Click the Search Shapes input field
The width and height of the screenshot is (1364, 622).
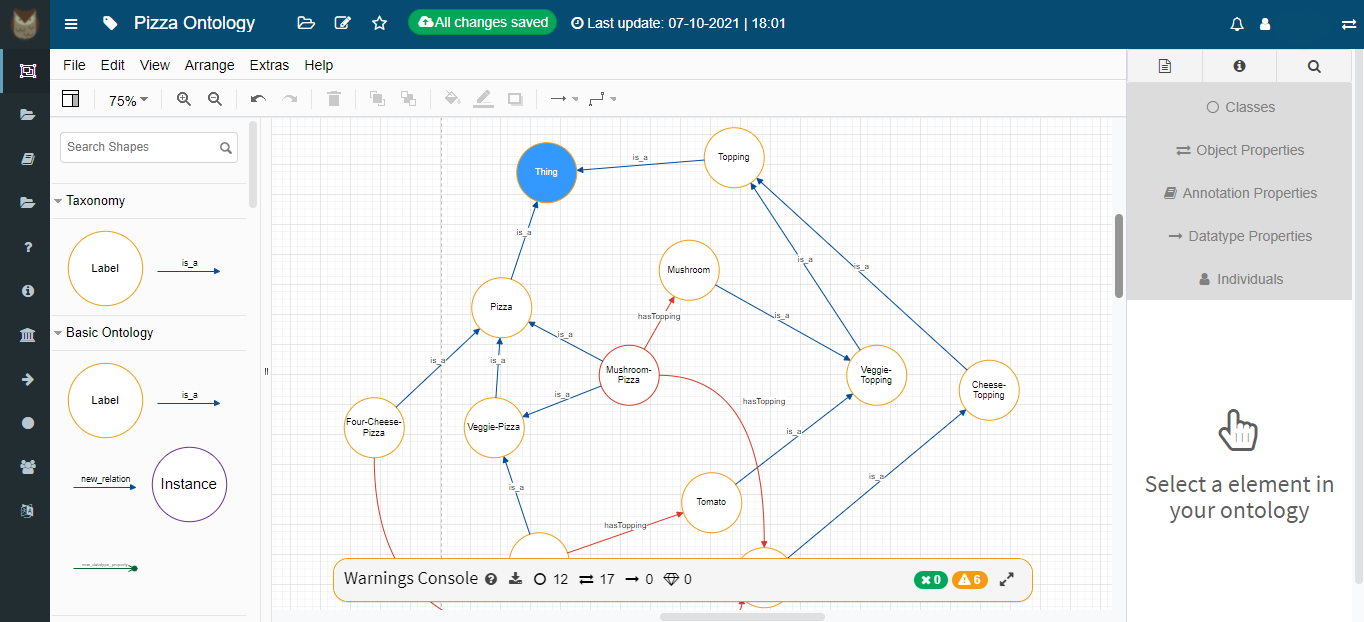tap(140, 147)
